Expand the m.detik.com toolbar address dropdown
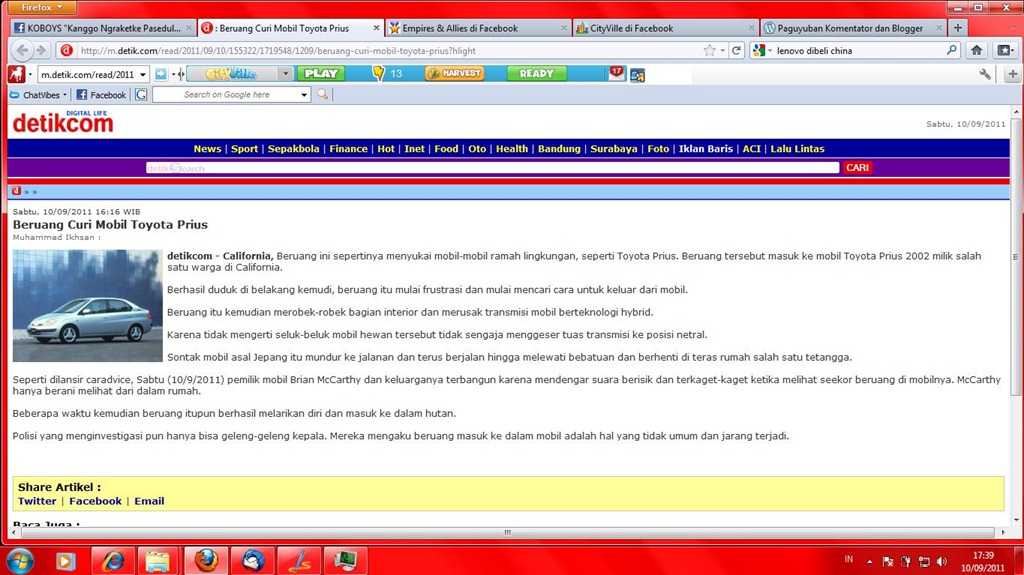 pos(143,74)
